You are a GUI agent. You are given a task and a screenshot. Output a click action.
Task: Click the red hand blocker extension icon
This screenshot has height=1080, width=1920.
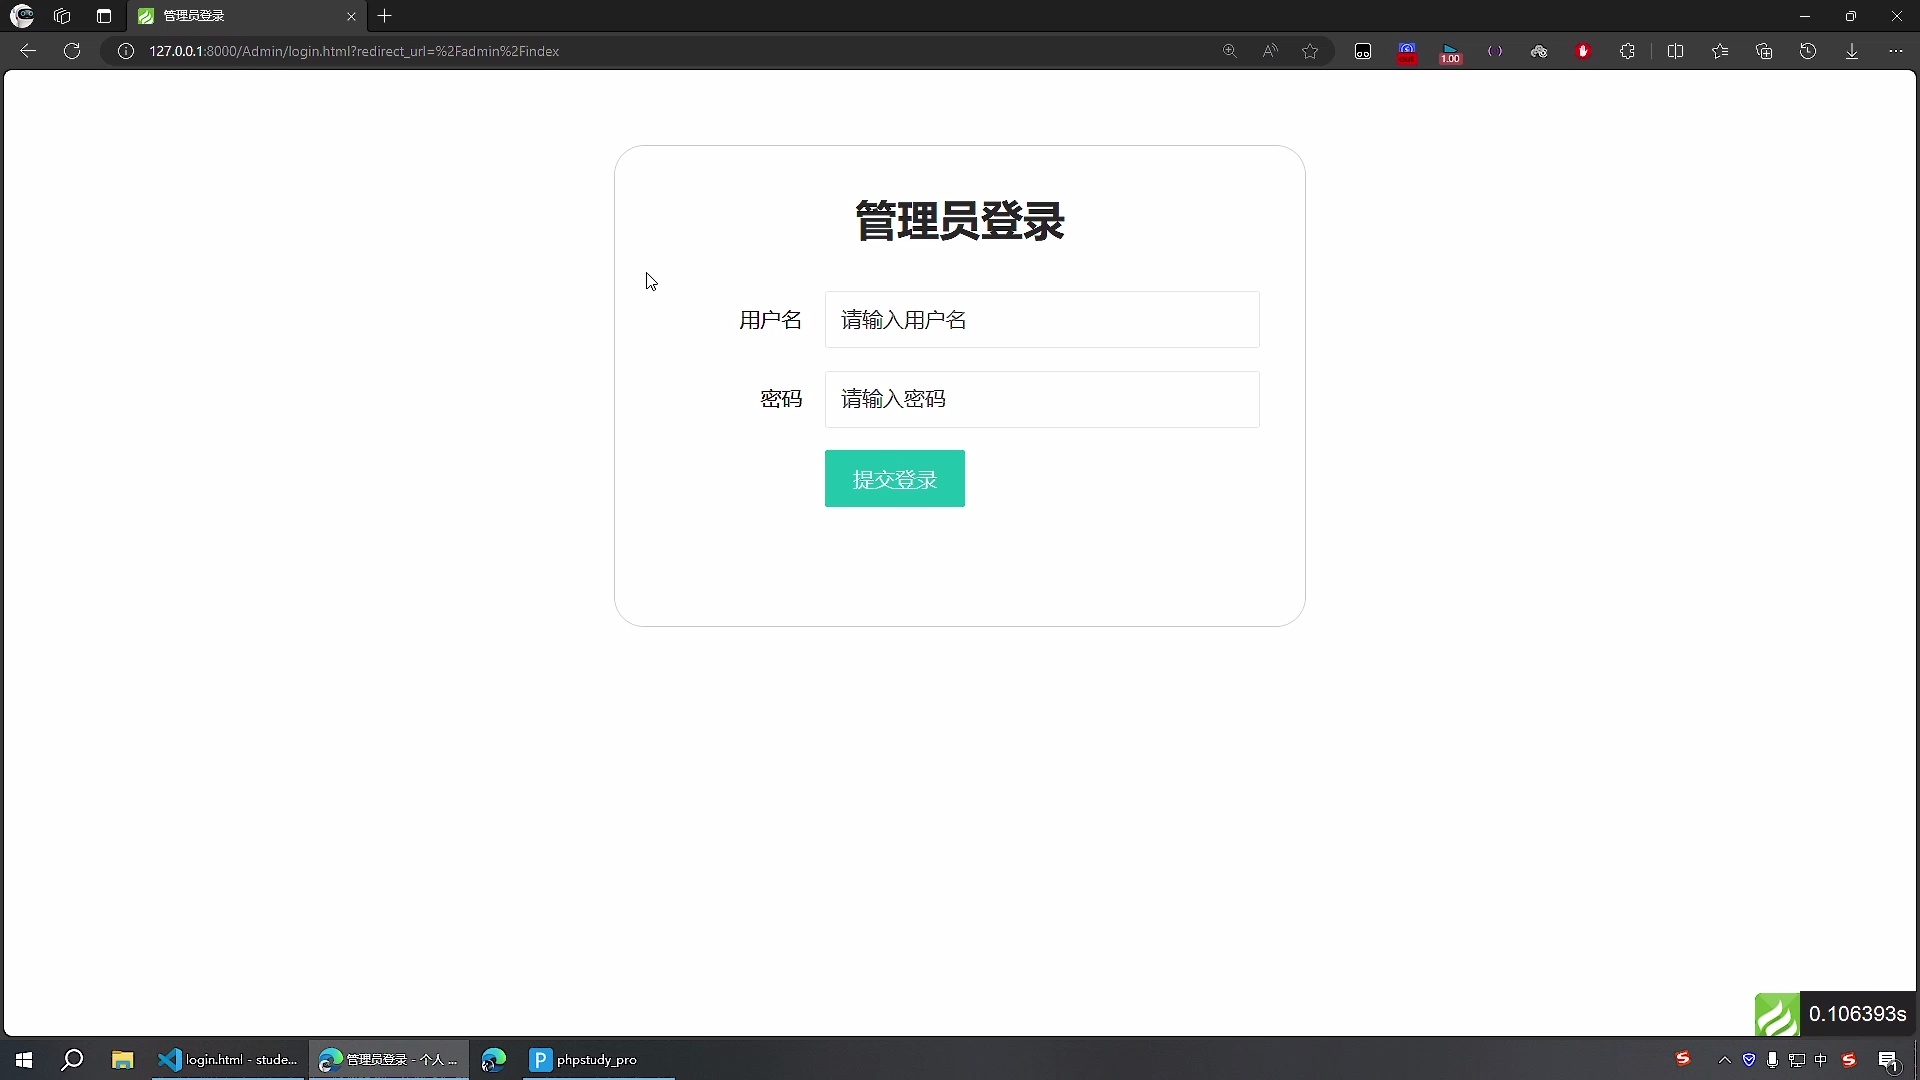click(1583, 51)
